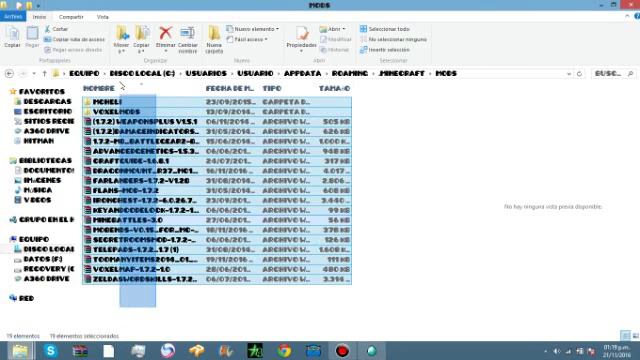
Task: Click Cambiar nombre icon
Action: pos(187,33)
